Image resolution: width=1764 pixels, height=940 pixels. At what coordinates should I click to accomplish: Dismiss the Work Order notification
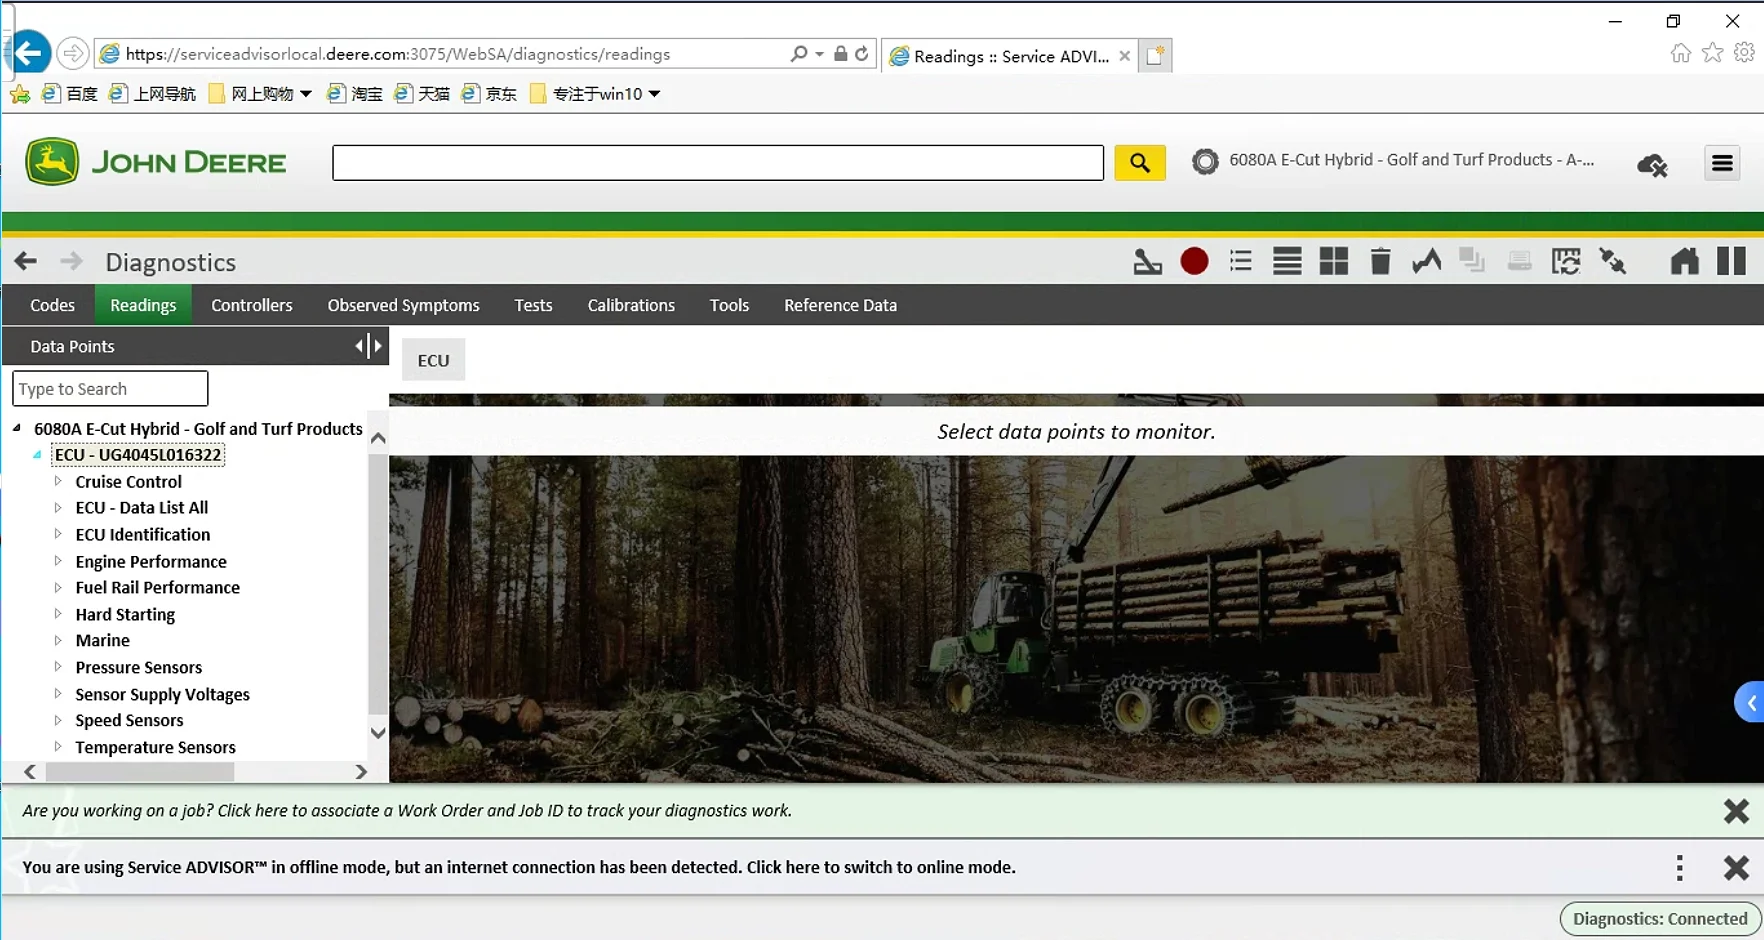(1736, 811)
